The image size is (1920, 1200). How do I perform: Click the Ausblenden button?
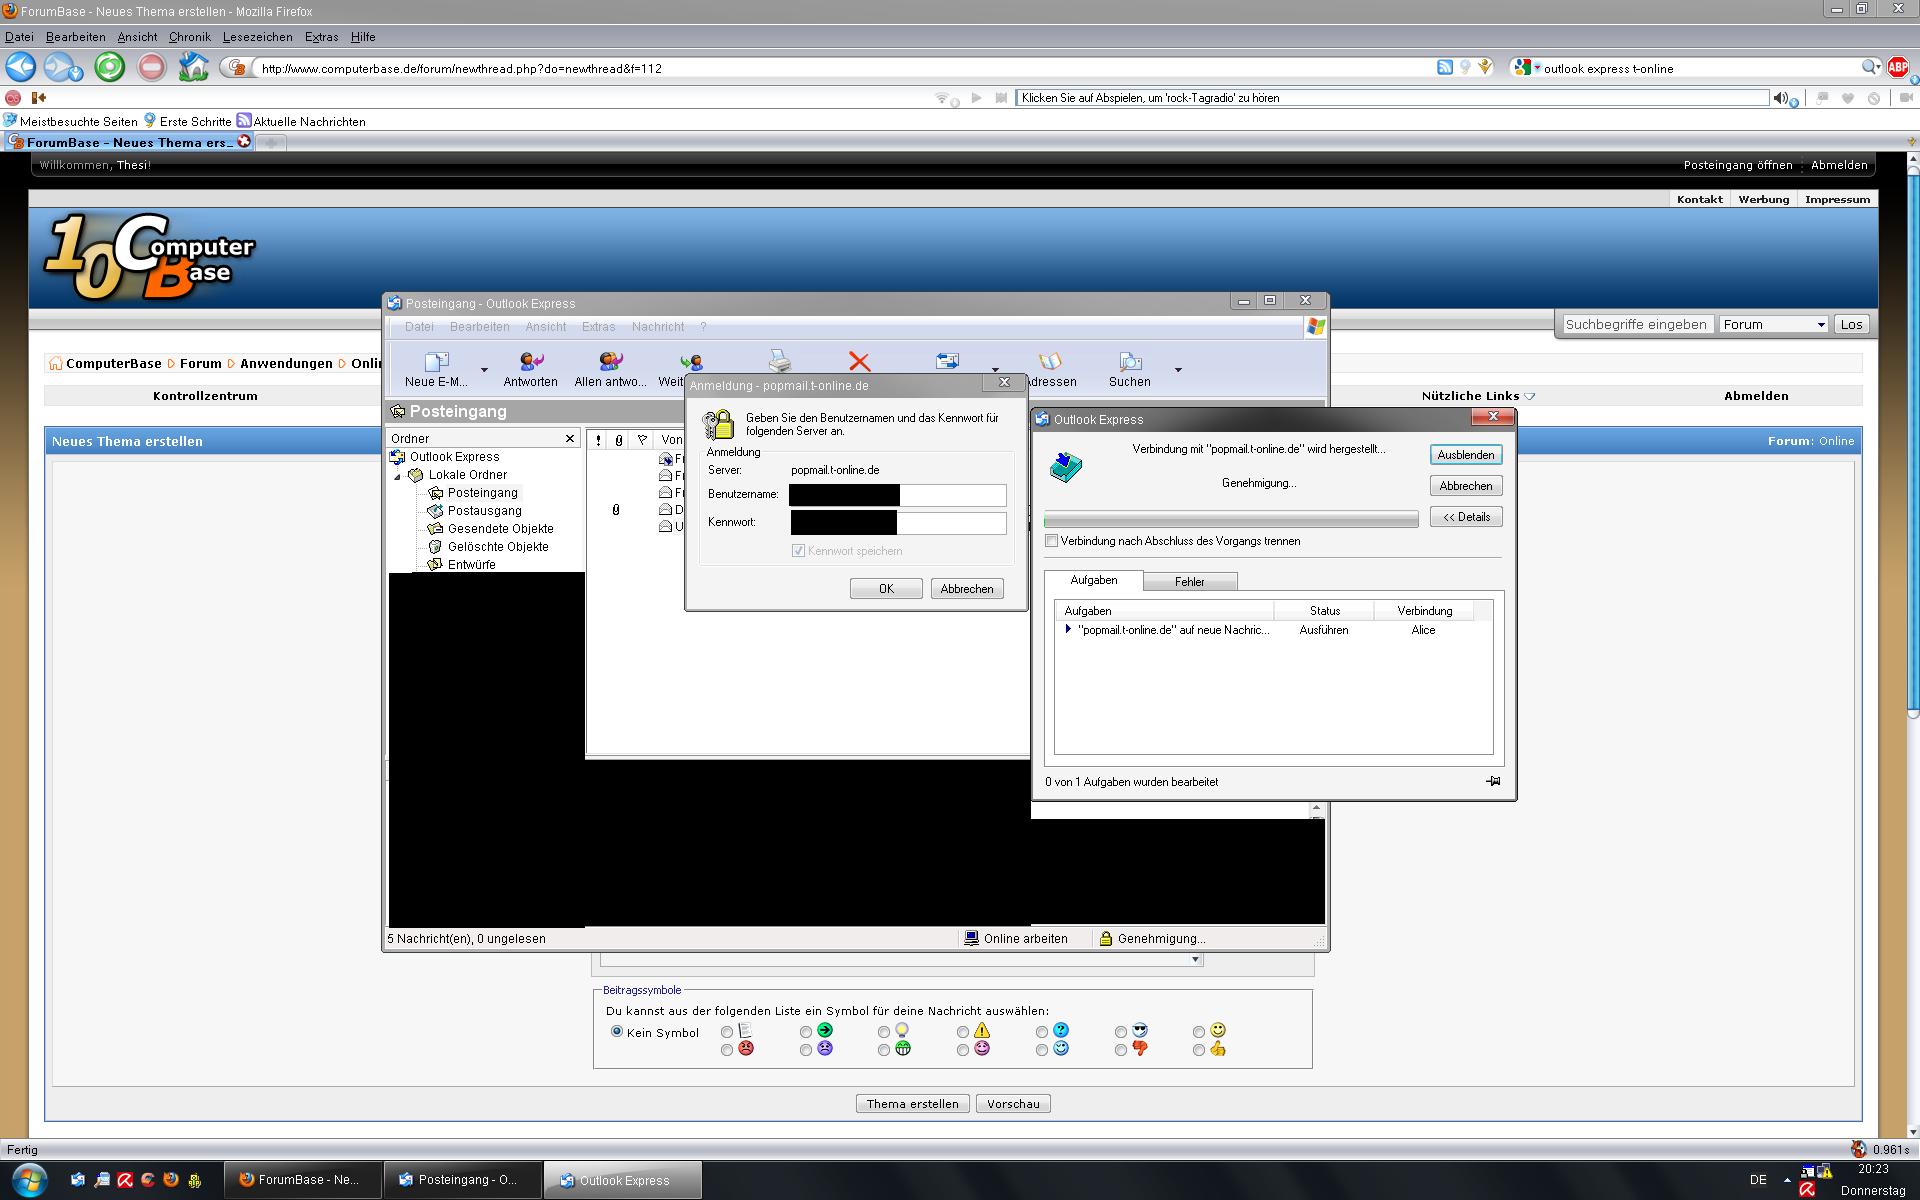coord(1465,455)
